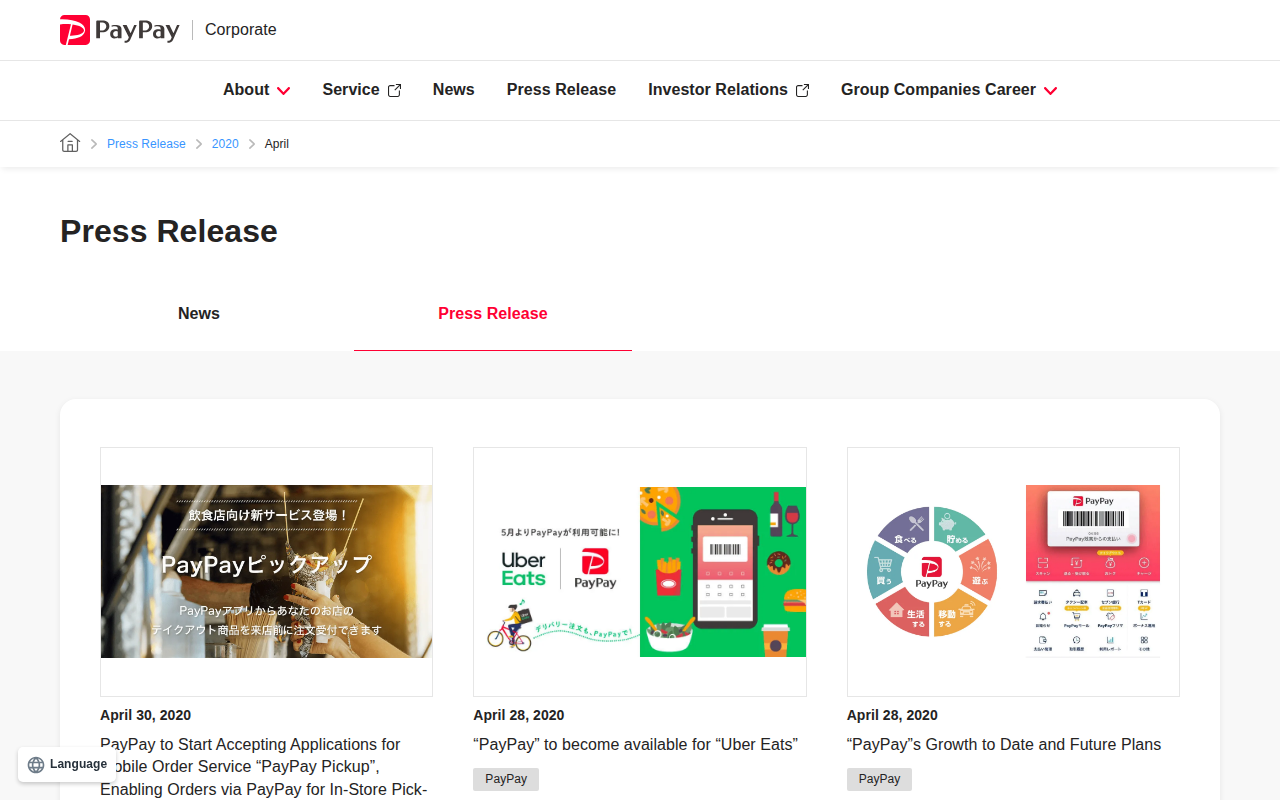Follow the 2020 breadcrumb link
This screenshot has width=1280, height=800.
tap(225, 144)
